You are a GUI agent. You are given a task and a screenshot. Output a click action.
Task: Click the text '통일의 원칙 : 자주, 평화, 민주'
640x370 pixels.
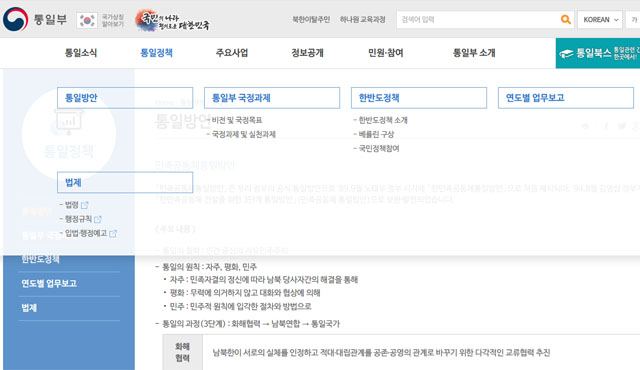(x=209, y=267)
